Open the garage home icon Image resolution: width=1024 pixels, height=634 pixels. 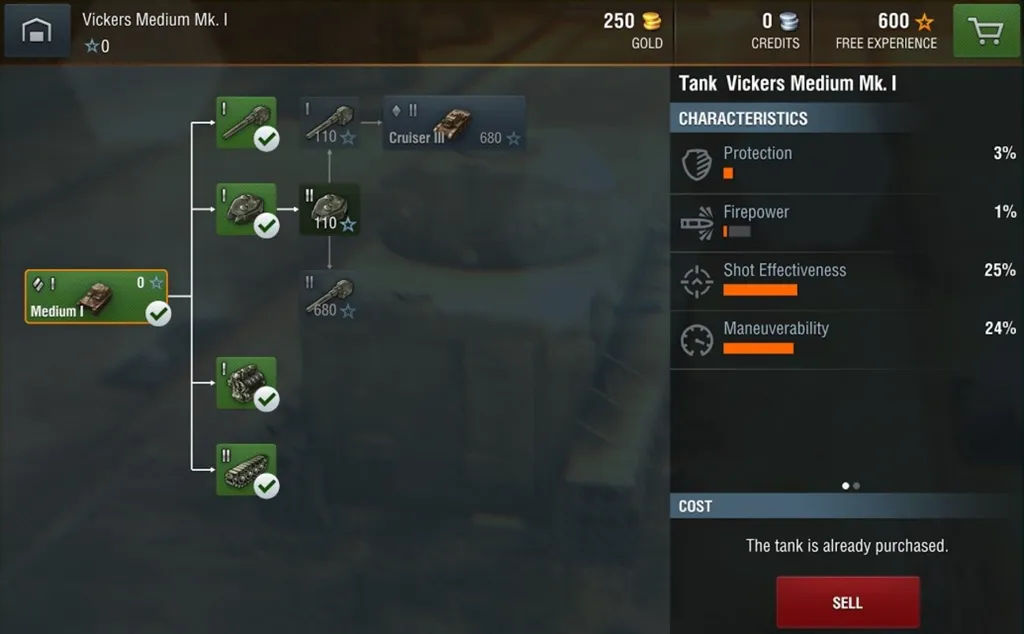tap(37, 30)
